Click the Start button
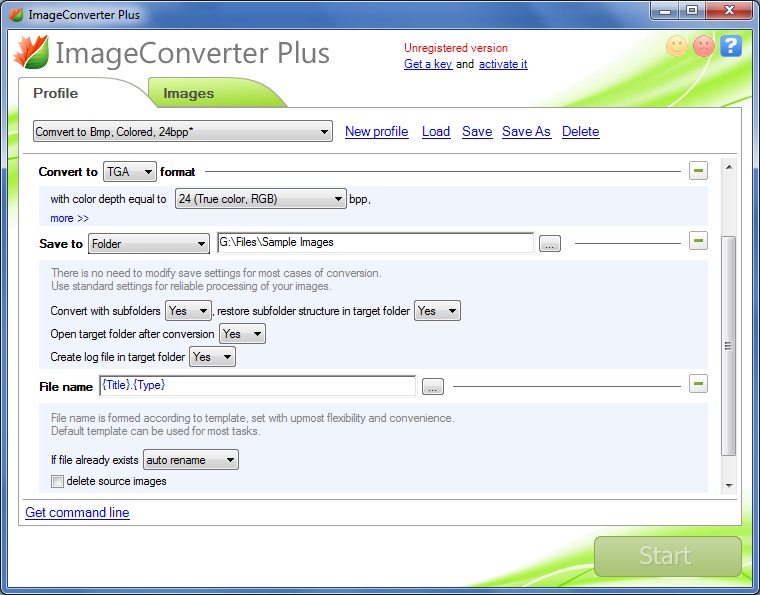This screenshot has width=760, height=595. tap(667, 556)
